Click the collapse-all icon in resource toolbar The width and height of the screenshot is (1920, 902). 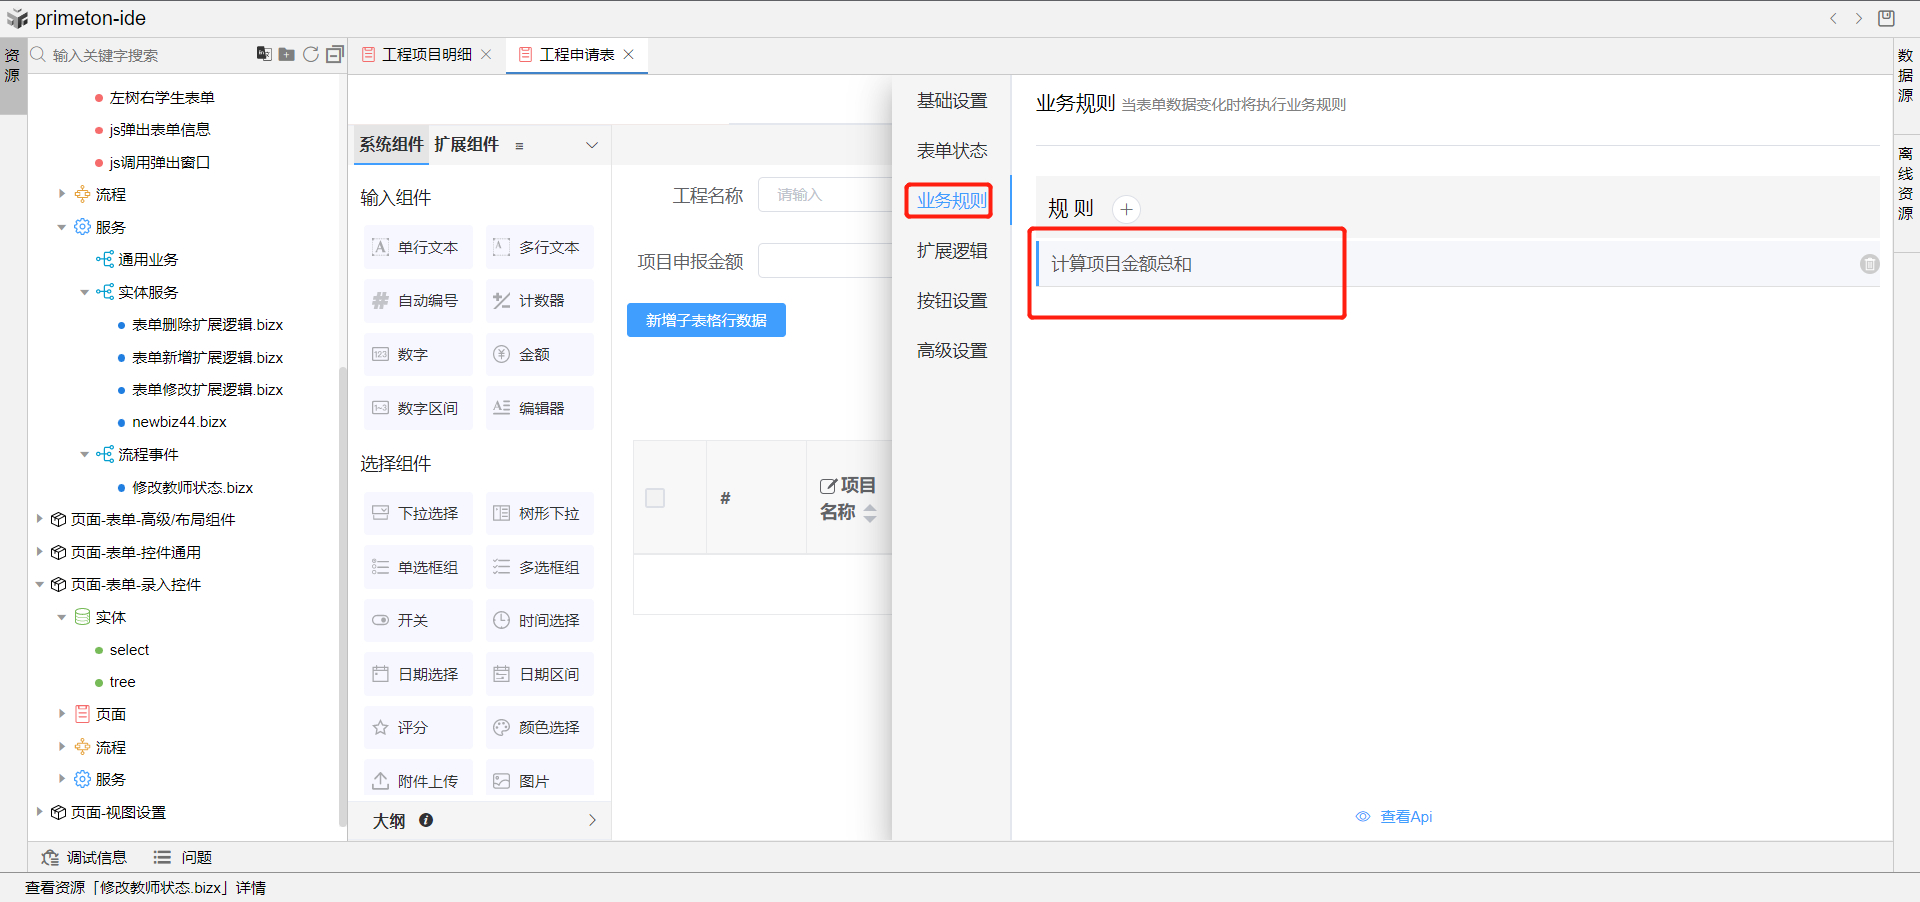point(335,55)
